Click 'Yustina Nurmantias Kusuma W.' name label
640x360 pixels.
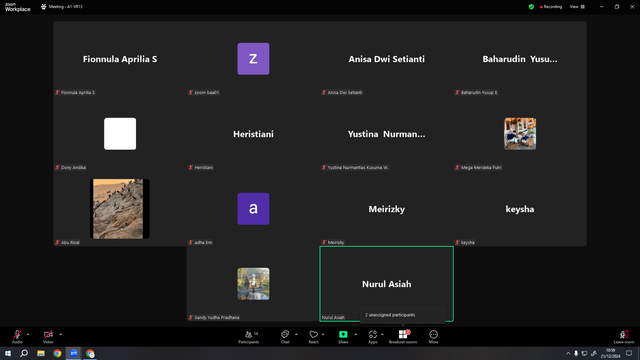point(358,167)
